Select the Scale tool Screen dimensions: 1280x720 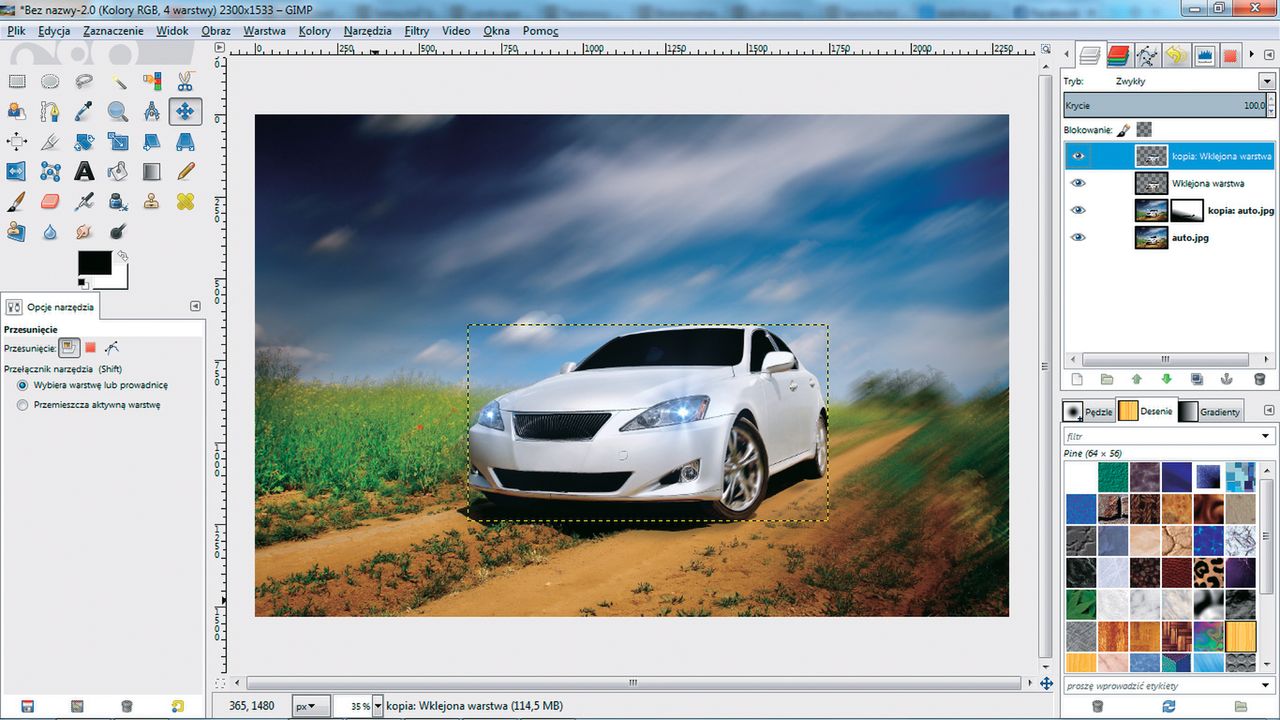click(118, 141)
